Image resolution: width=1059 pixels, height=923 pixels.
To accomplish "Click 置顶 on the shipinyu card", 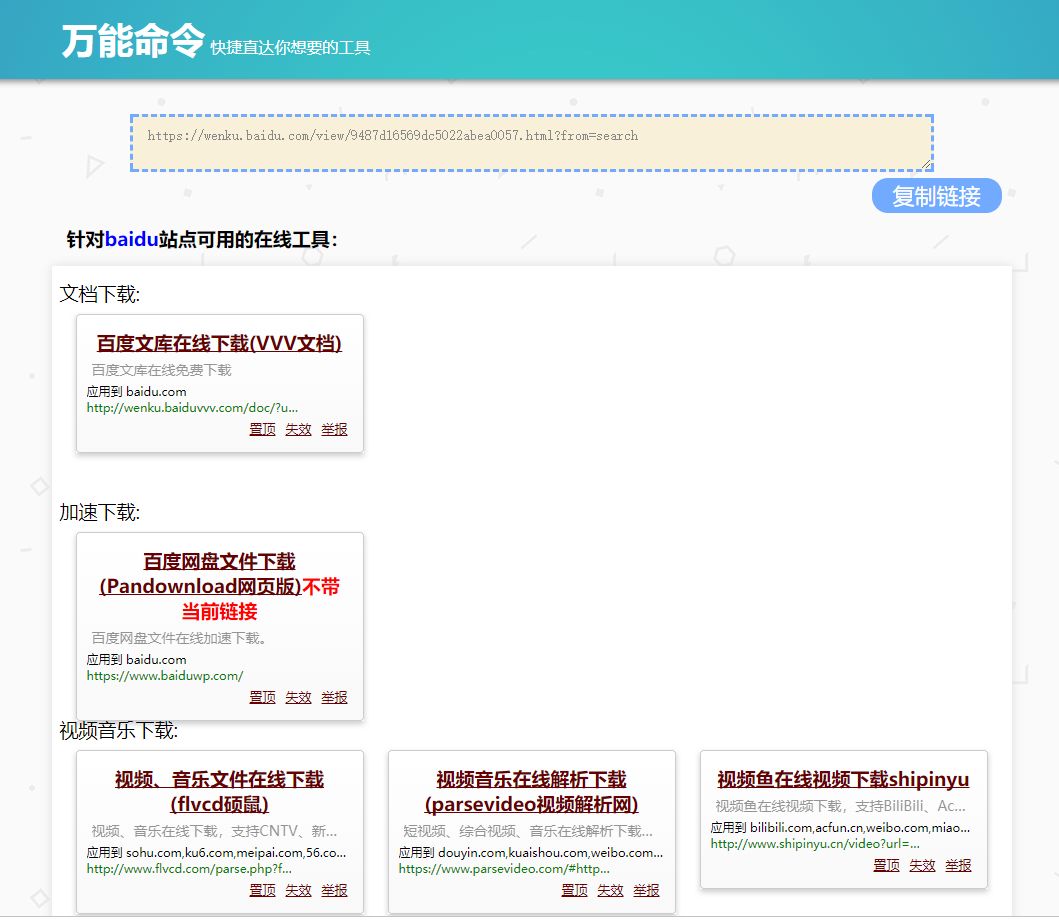I will pyautogui.click(x=886, y=866).
